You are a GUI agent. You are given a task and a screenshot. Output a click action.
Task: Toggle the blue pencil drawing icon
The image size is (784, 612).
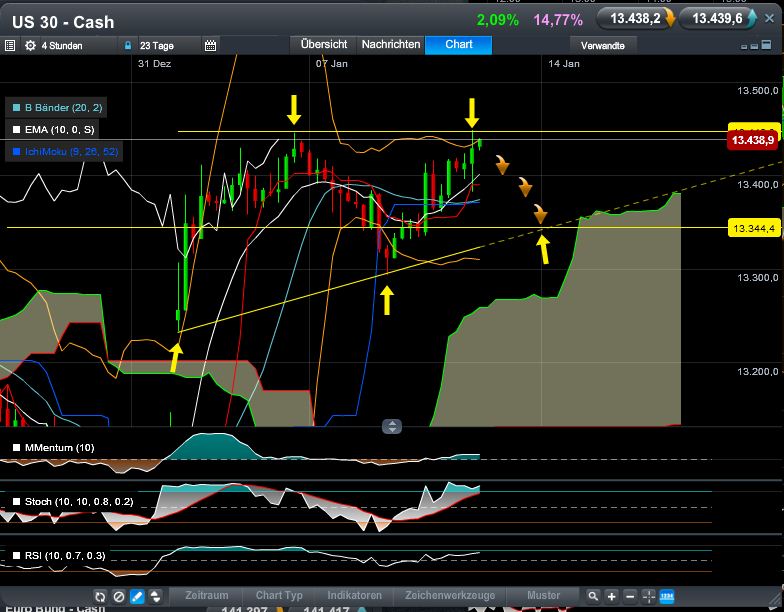tap(136, 596)
